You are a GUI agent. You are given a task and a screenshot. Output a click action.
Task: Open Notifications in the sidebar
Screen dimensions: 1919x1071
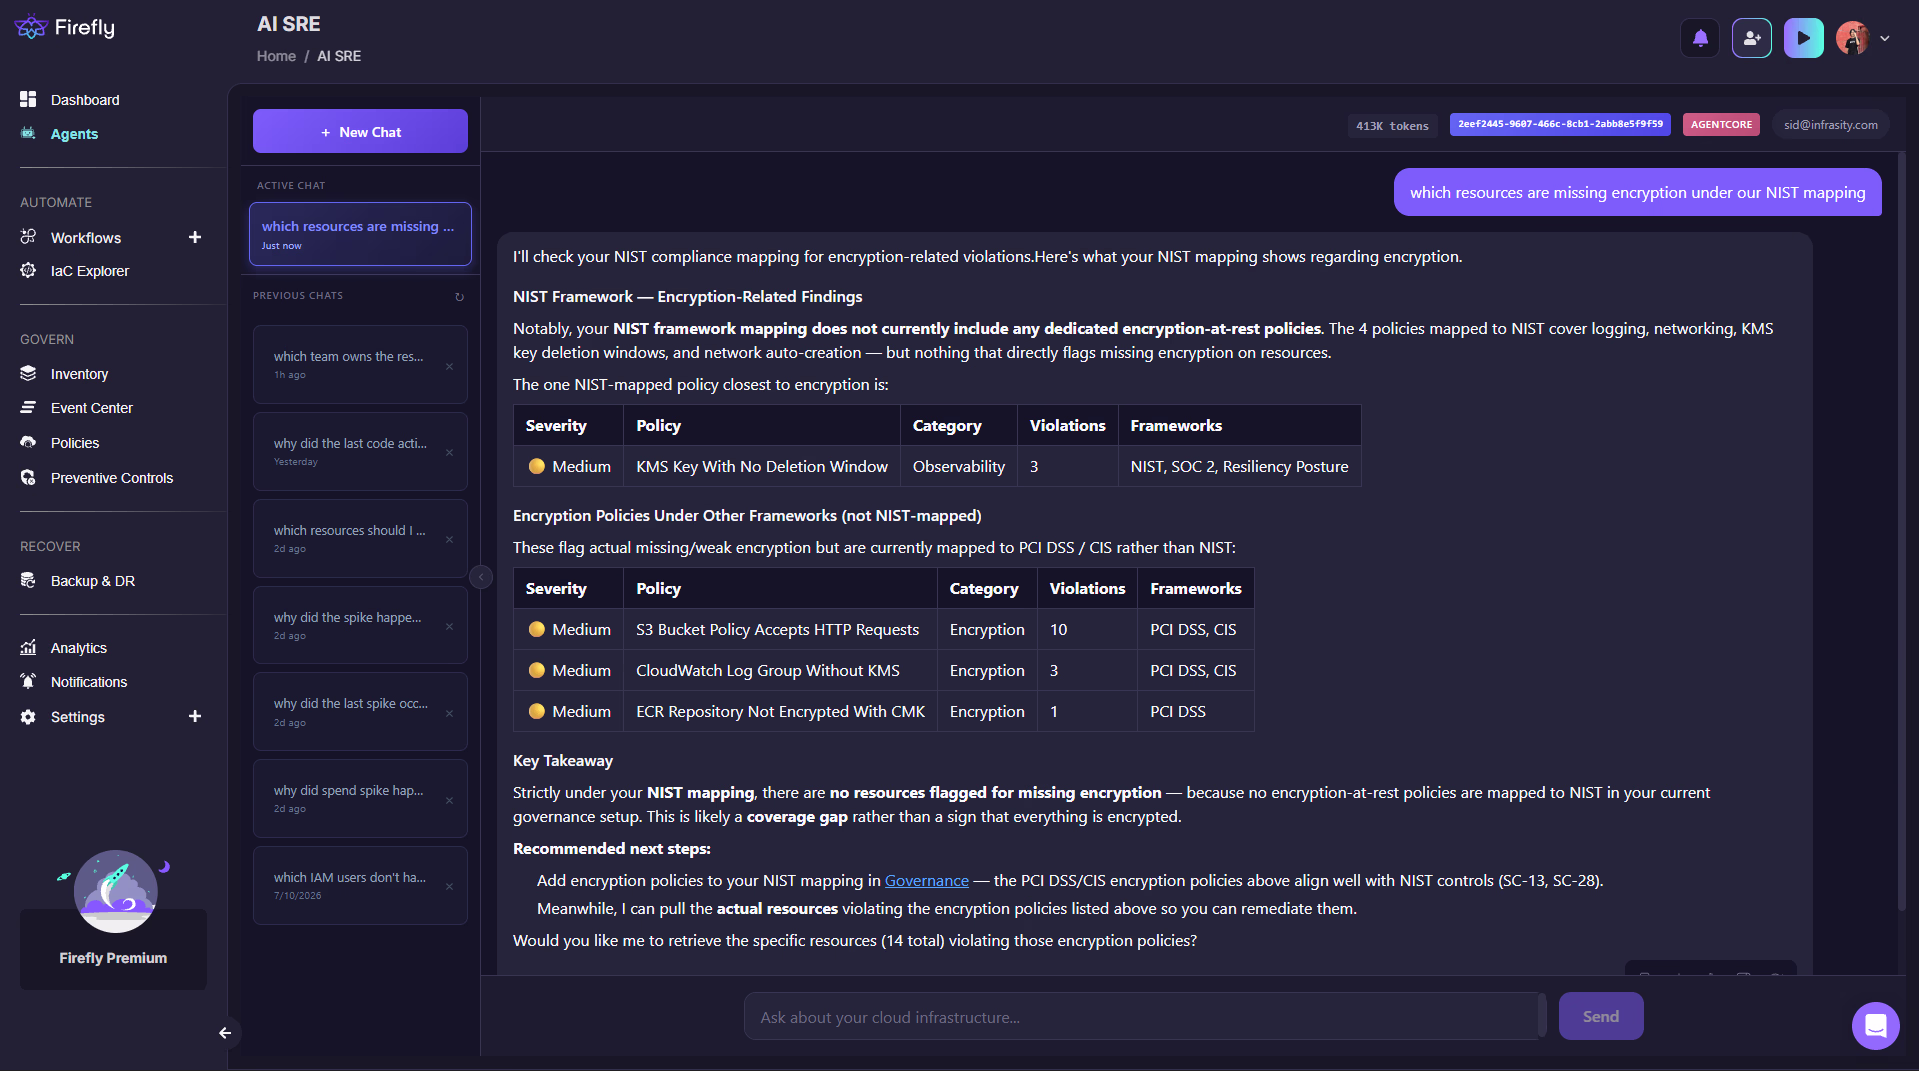89,682
